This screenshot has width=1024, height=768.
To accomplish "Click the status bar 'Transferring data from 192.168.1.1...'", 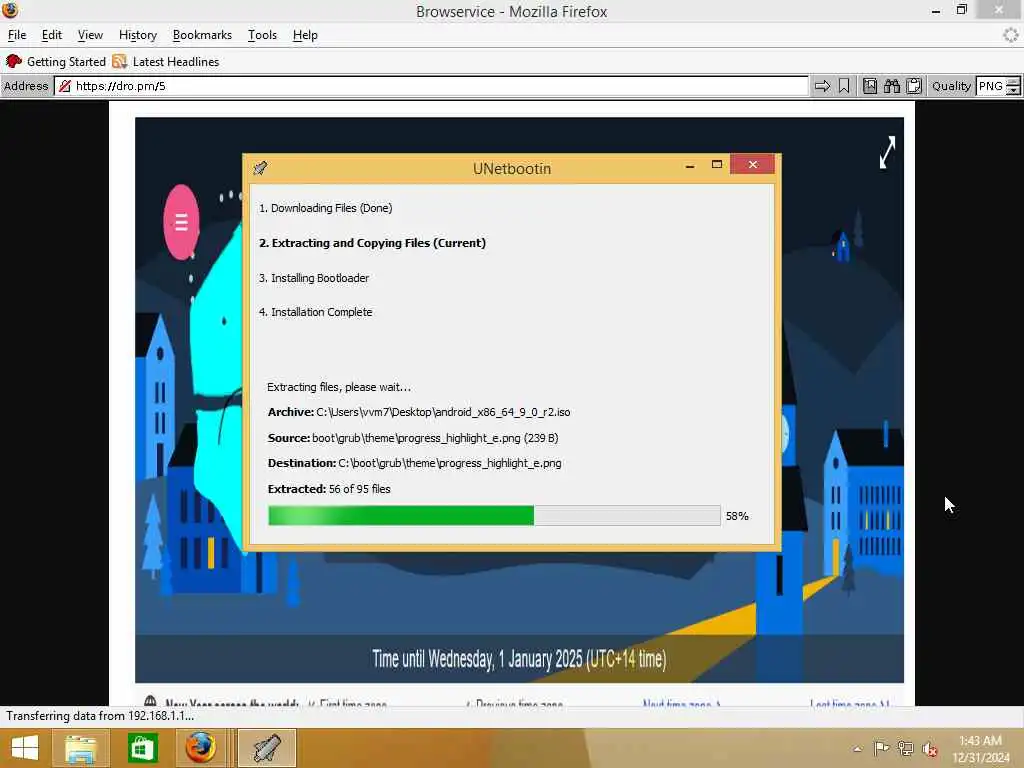I will tap(100, 716).
